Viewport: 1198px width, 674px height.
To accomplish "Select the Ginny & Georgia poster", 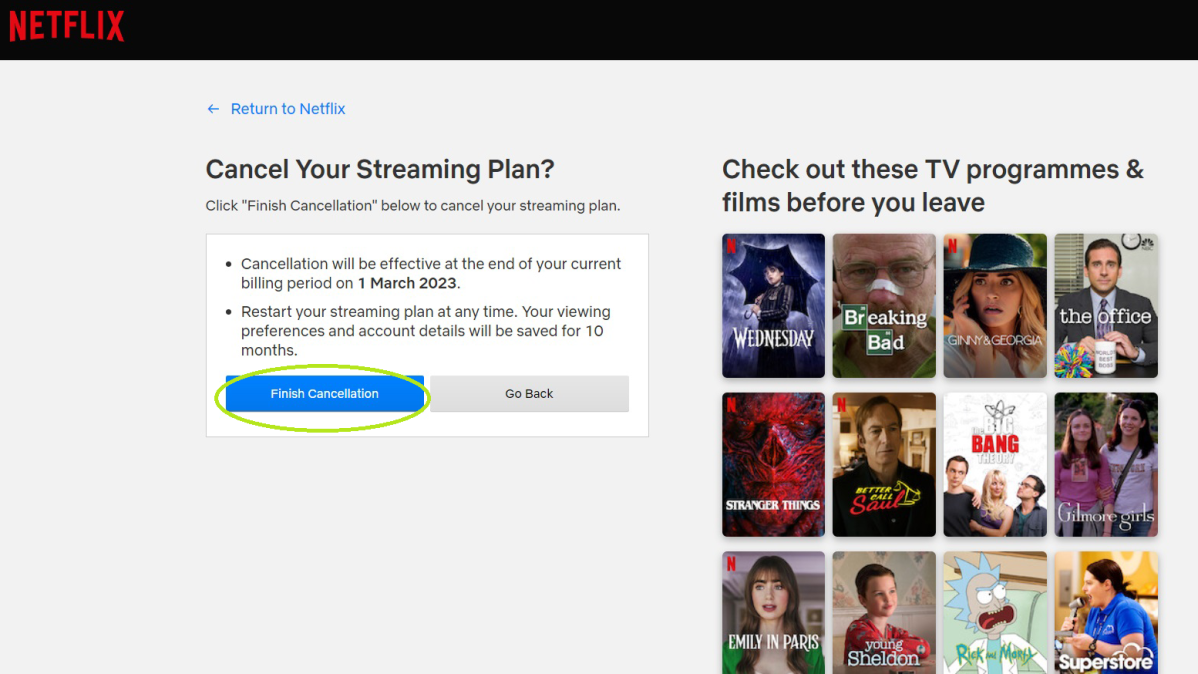I will pyautogui.click(x=995, y=306).
